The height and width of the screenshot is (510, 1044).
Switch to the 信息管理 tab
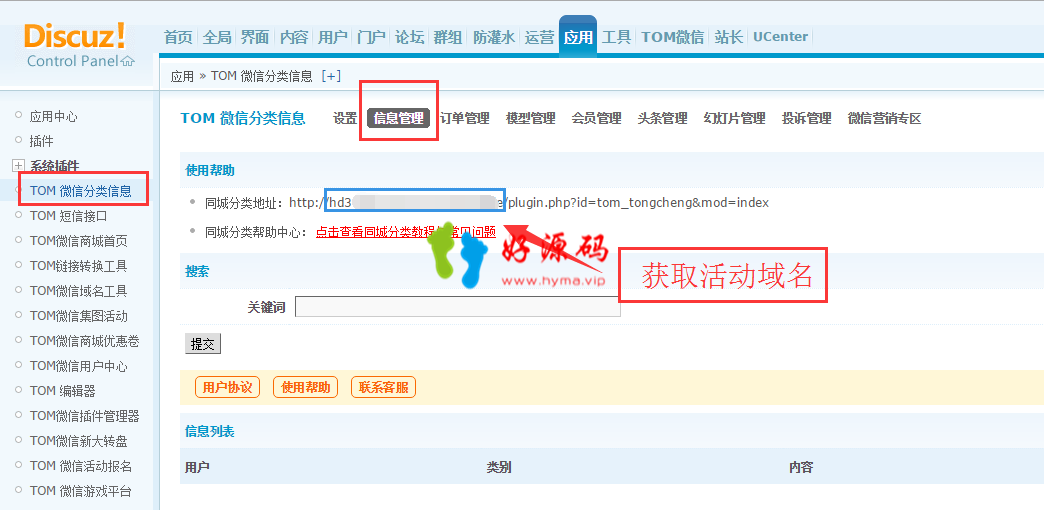398,119
